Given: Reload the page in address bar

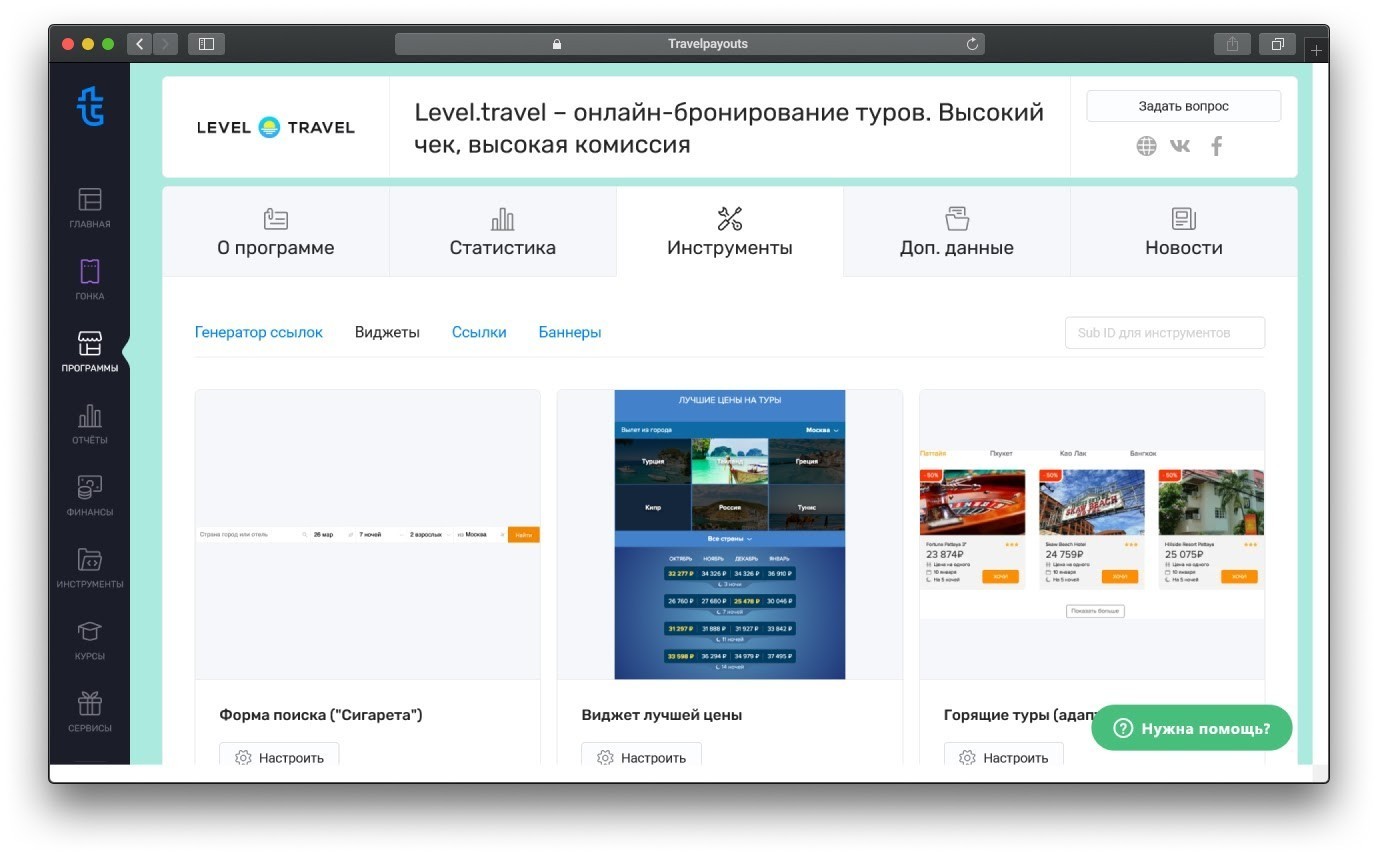Looking at the screenshot, I should (x=971, y=44).
